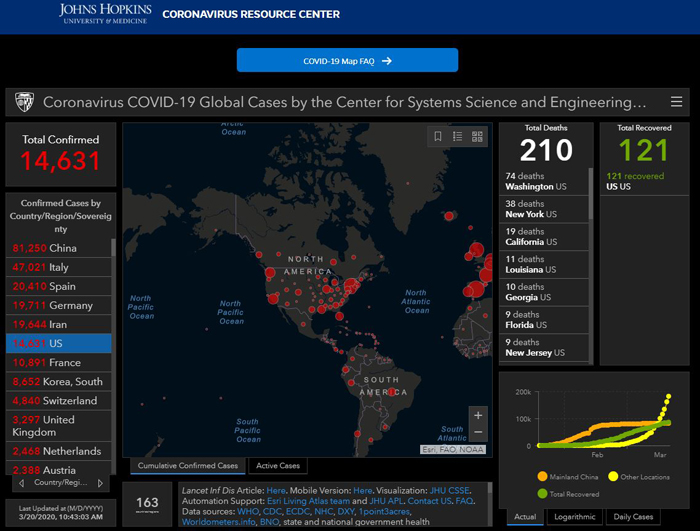The height and width of the screenshot is (531, 700).
Task: Select United Kingdom in country list
Action: [x=58, y=426]
